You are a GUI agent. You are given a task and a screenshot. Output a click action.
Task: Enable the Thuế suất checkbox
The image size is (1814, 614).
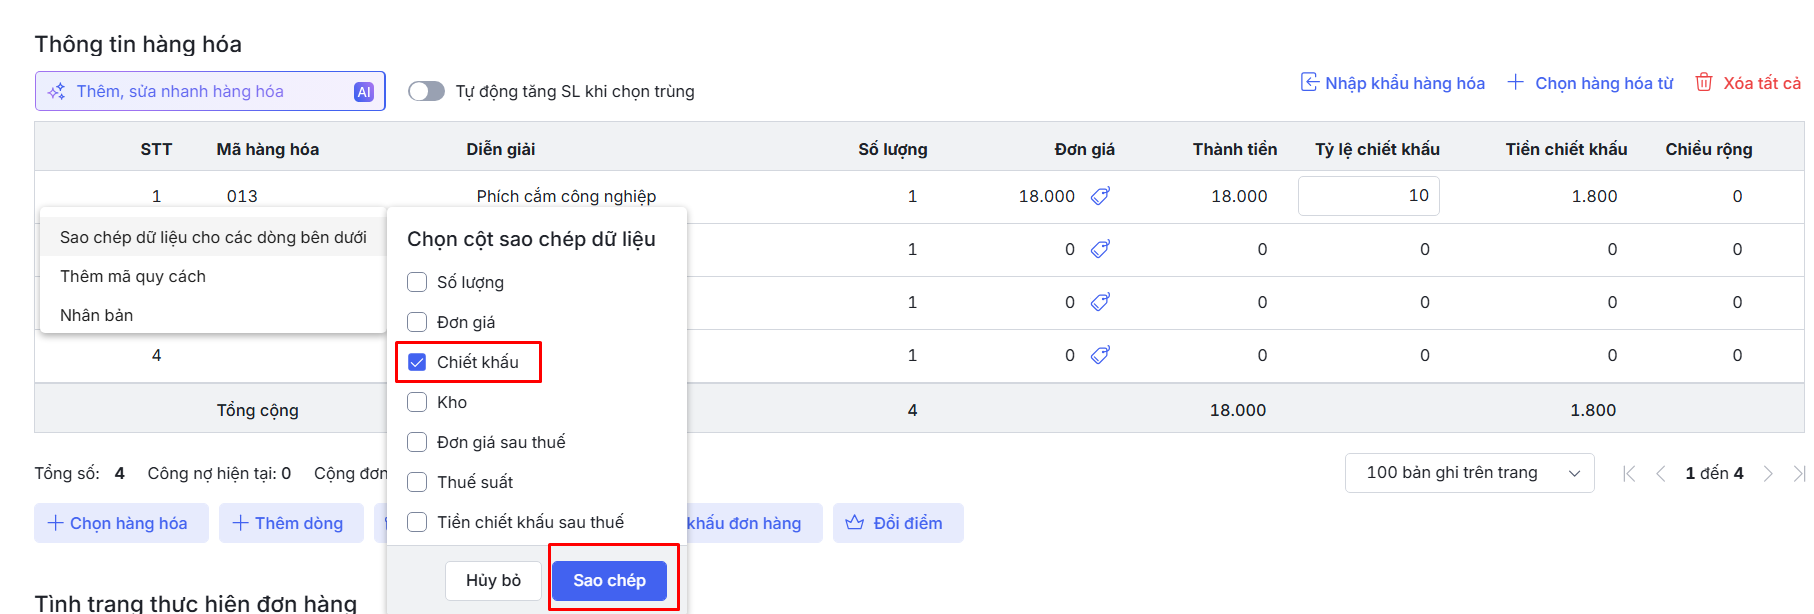pos(417,482)
